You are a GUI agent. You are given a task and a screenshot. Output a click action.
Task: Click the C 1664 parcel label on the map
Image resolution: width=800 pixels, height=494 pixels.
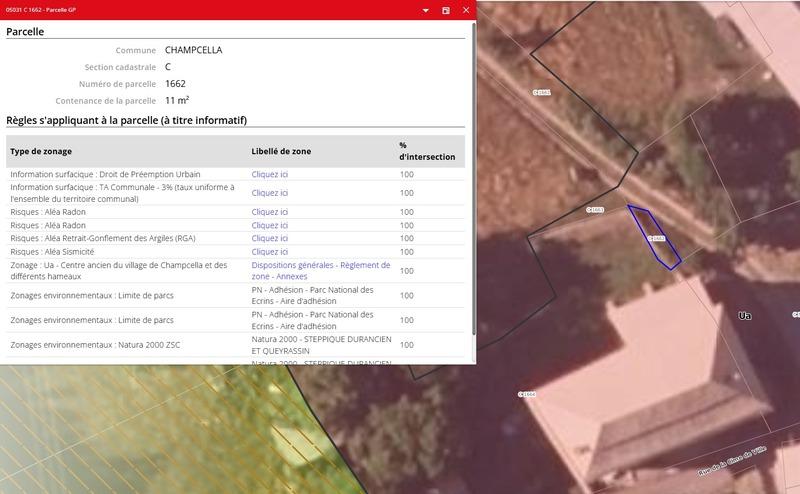[x=527, y=394]
